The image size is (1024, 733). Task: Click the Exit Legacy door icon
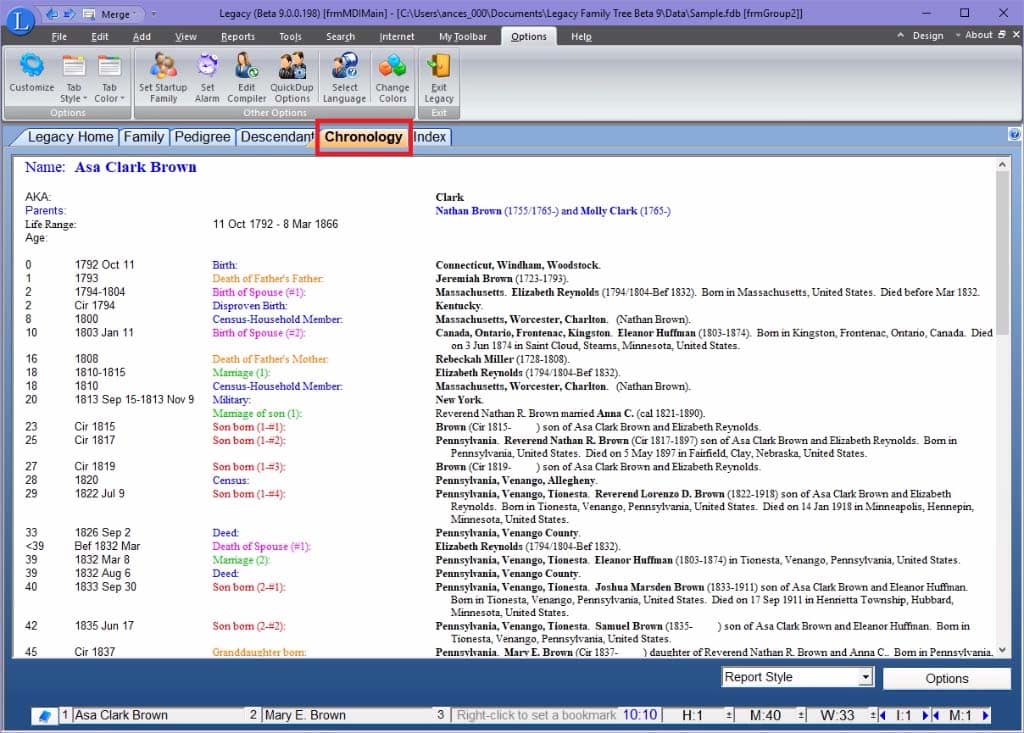coord(438,75)
